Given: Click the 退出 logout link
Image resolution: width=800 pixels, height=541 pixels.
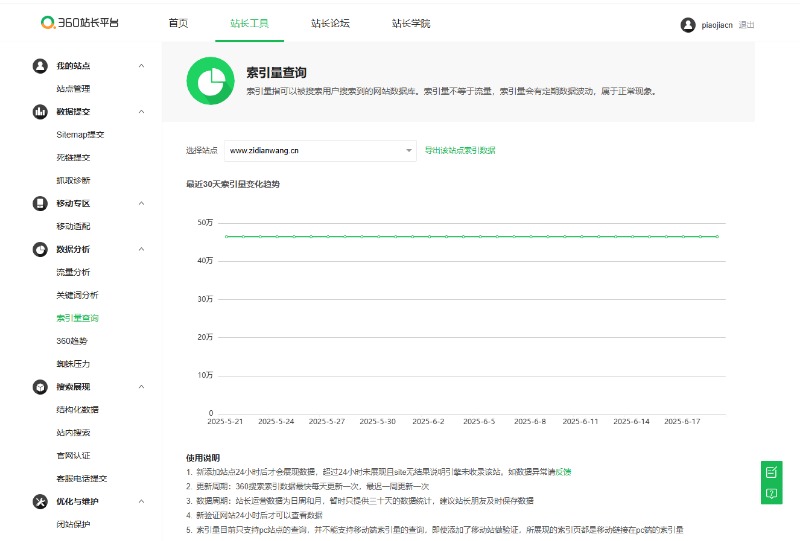Looking at the screenshot, I should coord(746,25).
